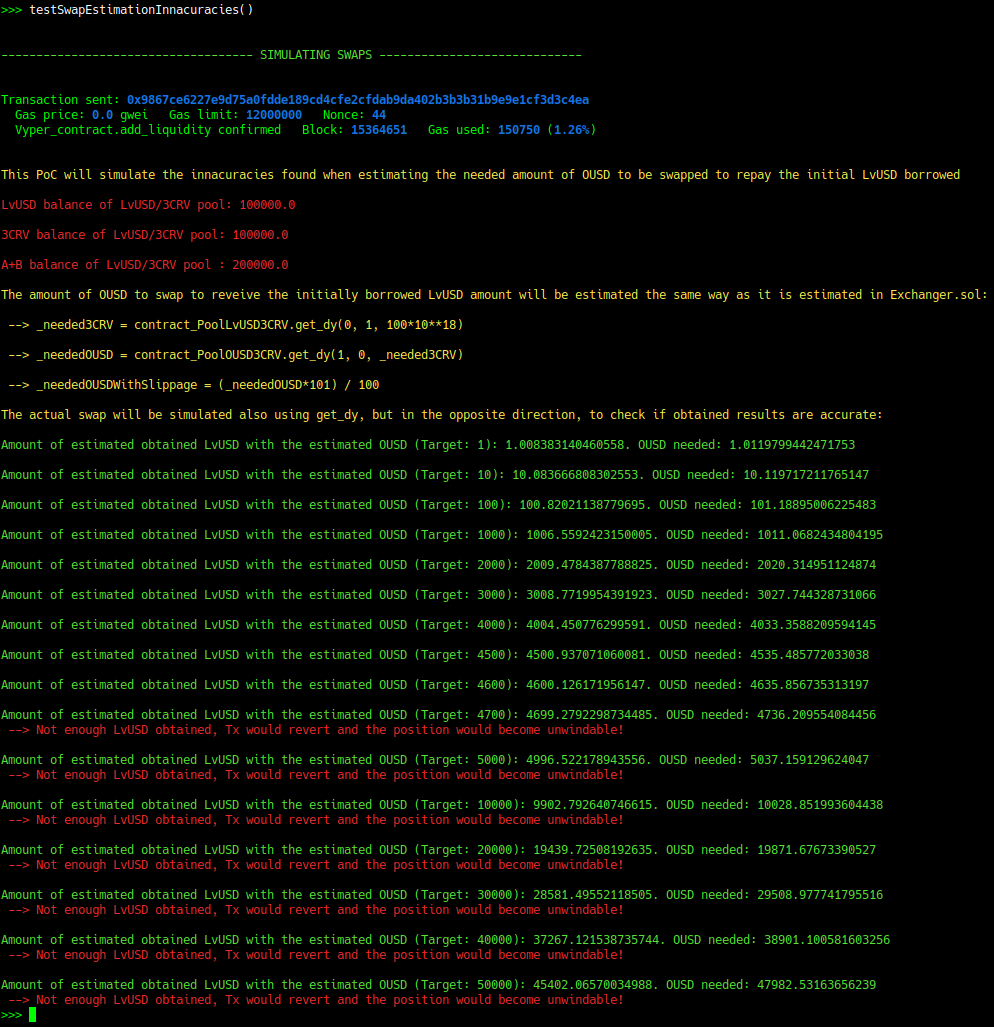
Task: Click the _neededOUSDWithSlippage formula line
Action: [194, 385]
